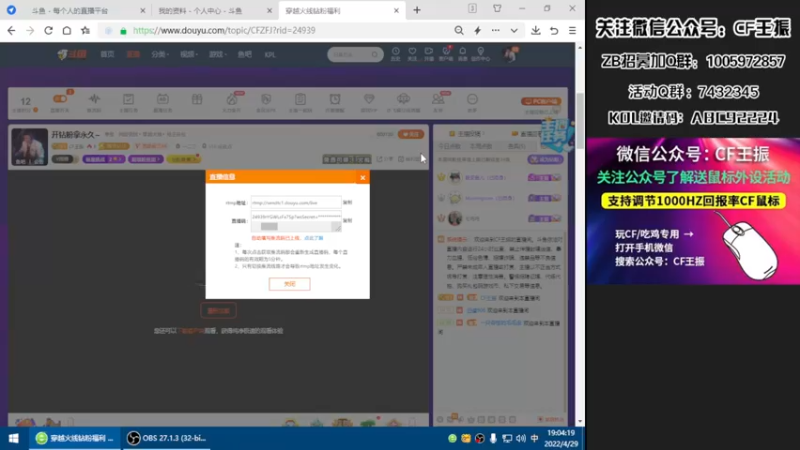Click the Douyu site search box

point(355,54)
